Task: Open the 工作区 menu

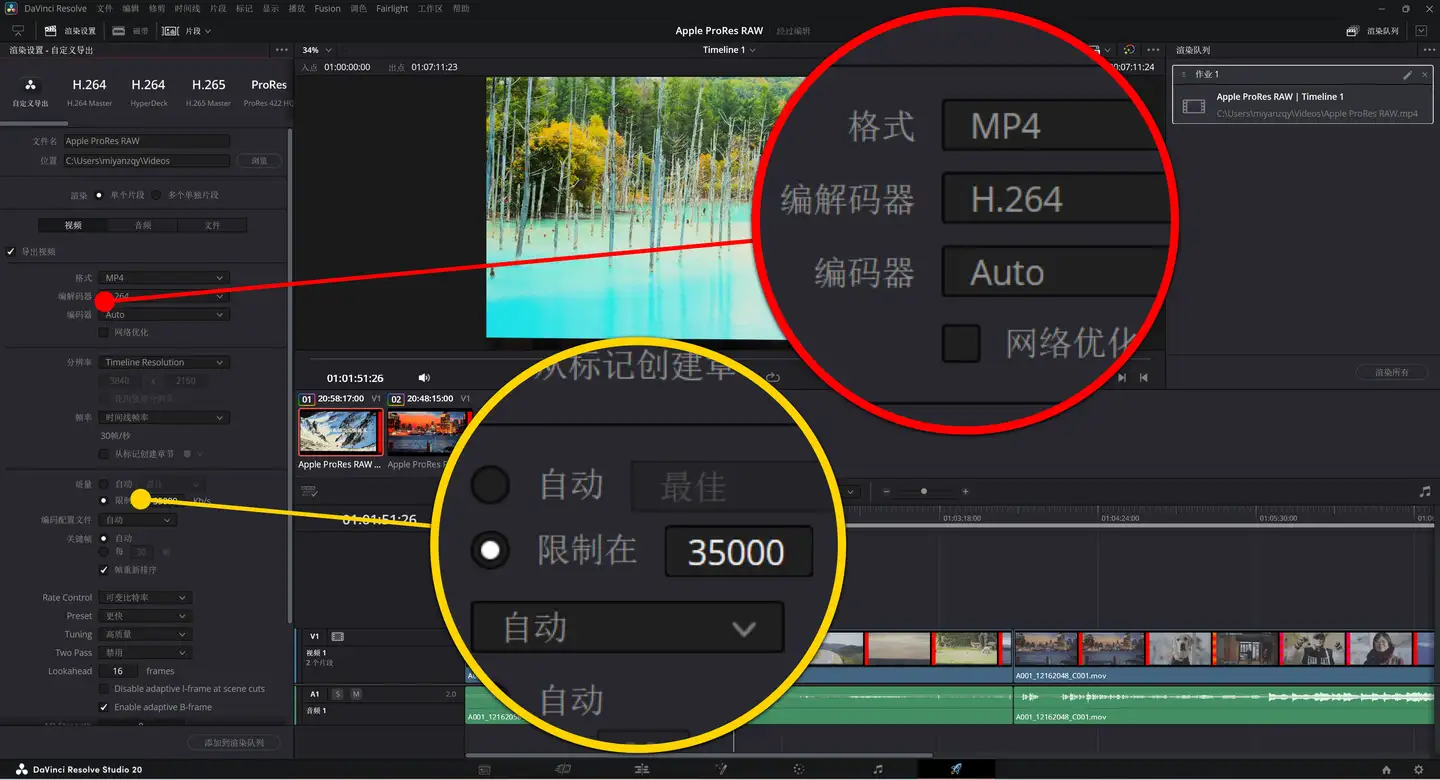Action: pos(430,8)
